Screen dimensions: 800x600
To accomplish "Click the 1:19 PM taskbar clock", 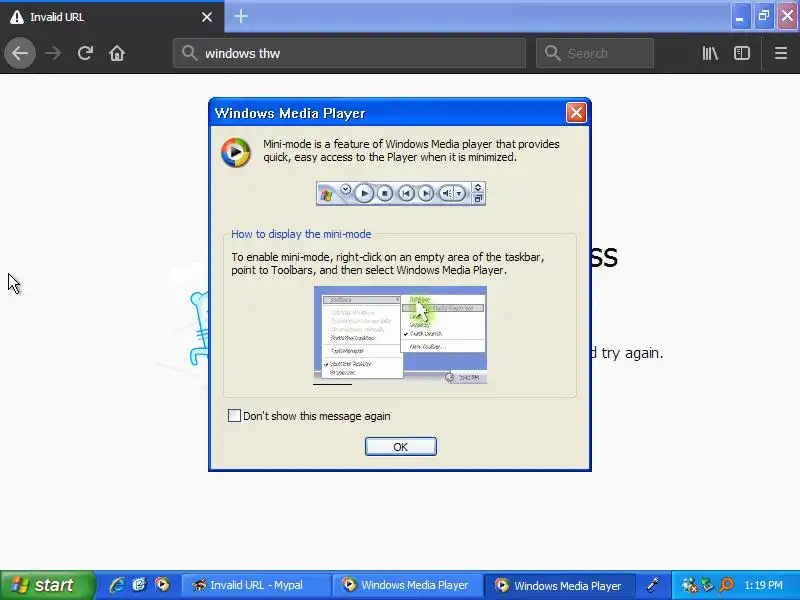I will [763, 585].
